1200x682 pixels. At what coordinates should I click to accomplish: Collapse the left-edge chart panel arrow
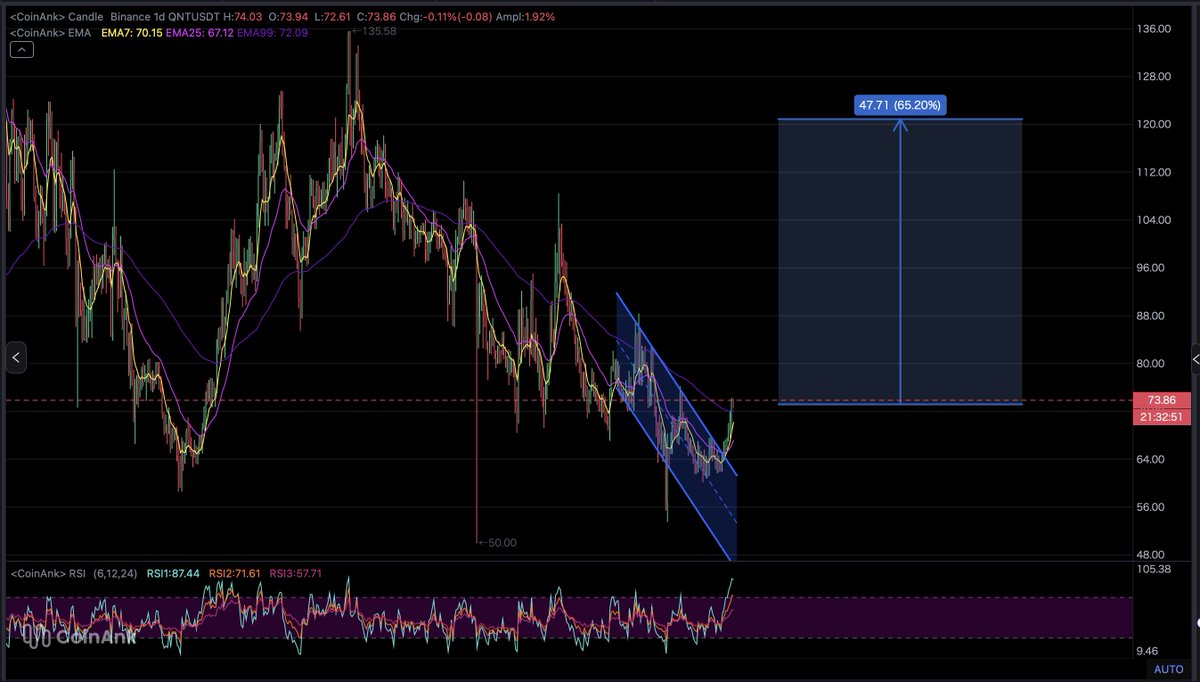click(x=16, y=357)
